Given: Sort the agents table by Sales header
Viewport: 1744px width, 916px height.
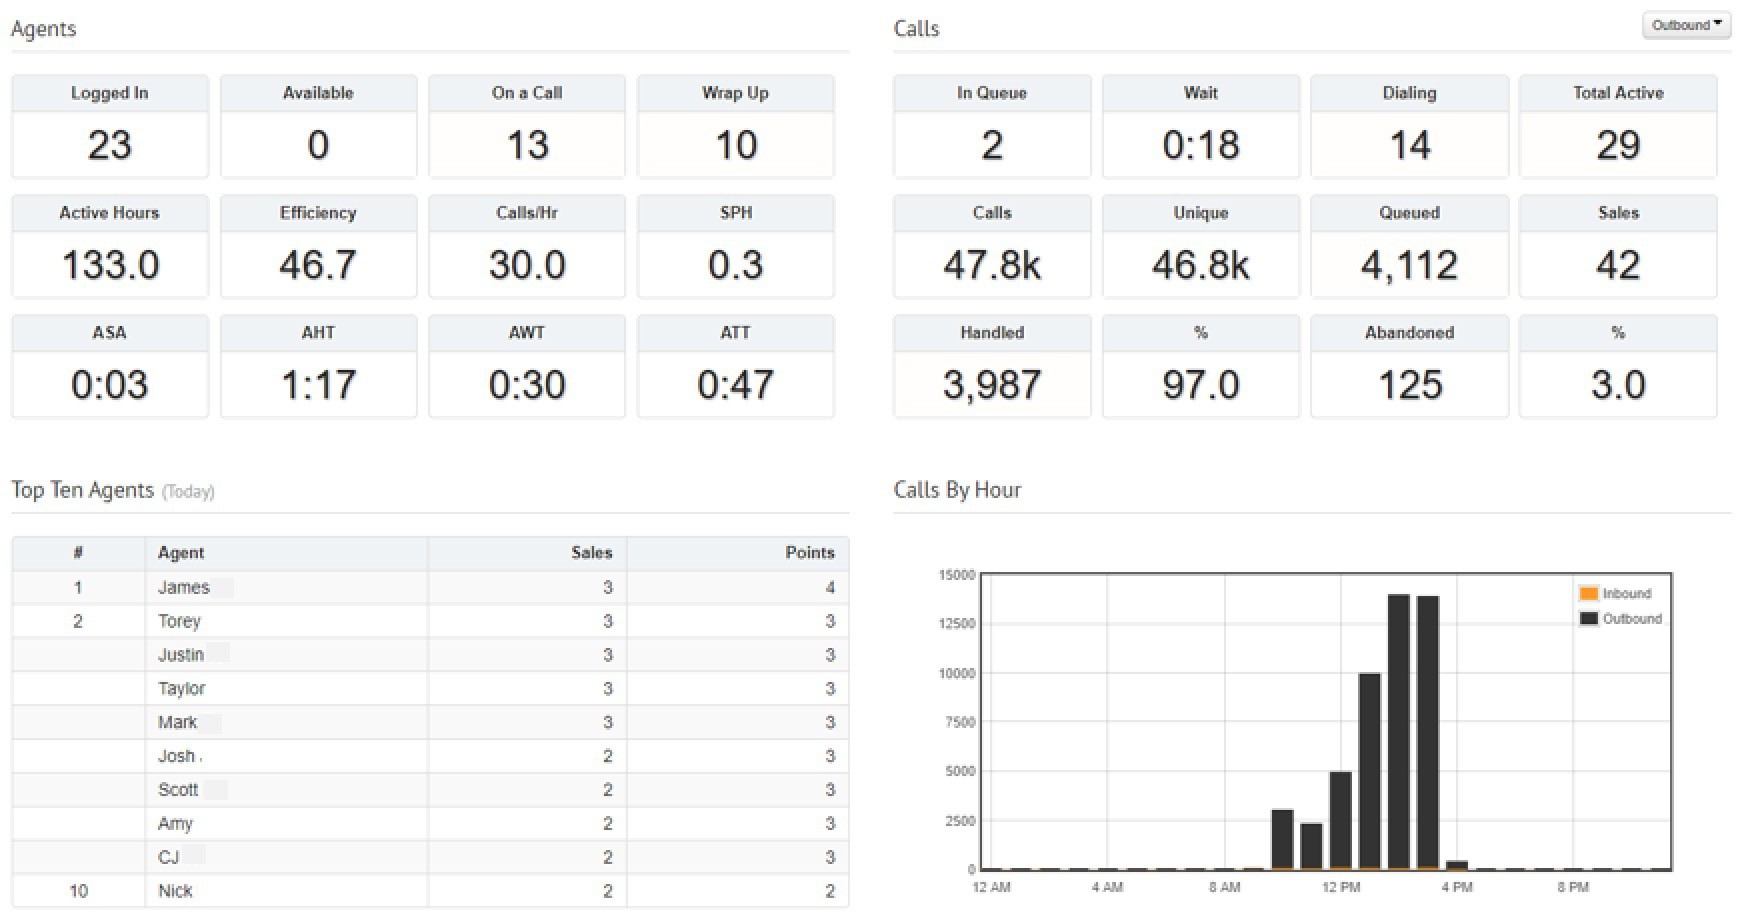Looking at the screenshot, I should pos(591,553).
